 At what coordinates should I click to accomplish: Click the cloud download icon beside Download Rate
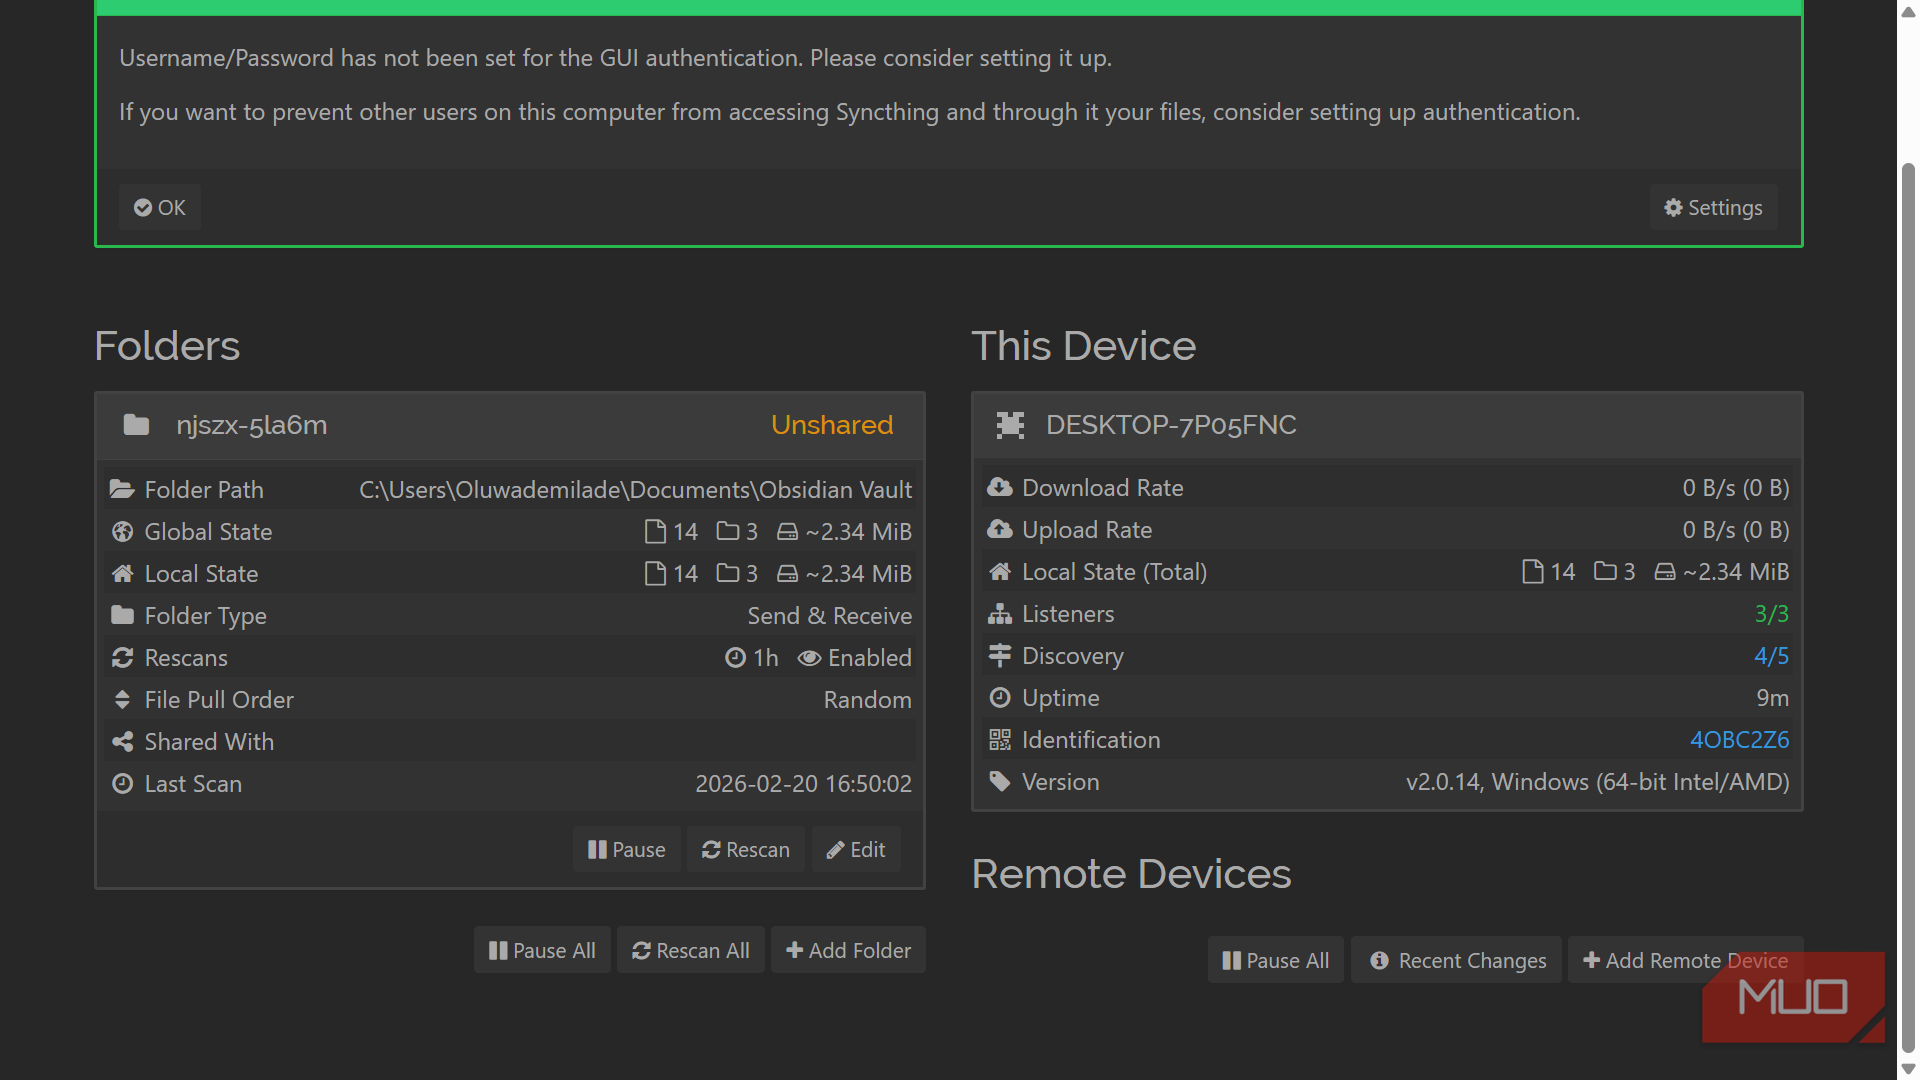pyautogui.click(x=1000, y=487)
